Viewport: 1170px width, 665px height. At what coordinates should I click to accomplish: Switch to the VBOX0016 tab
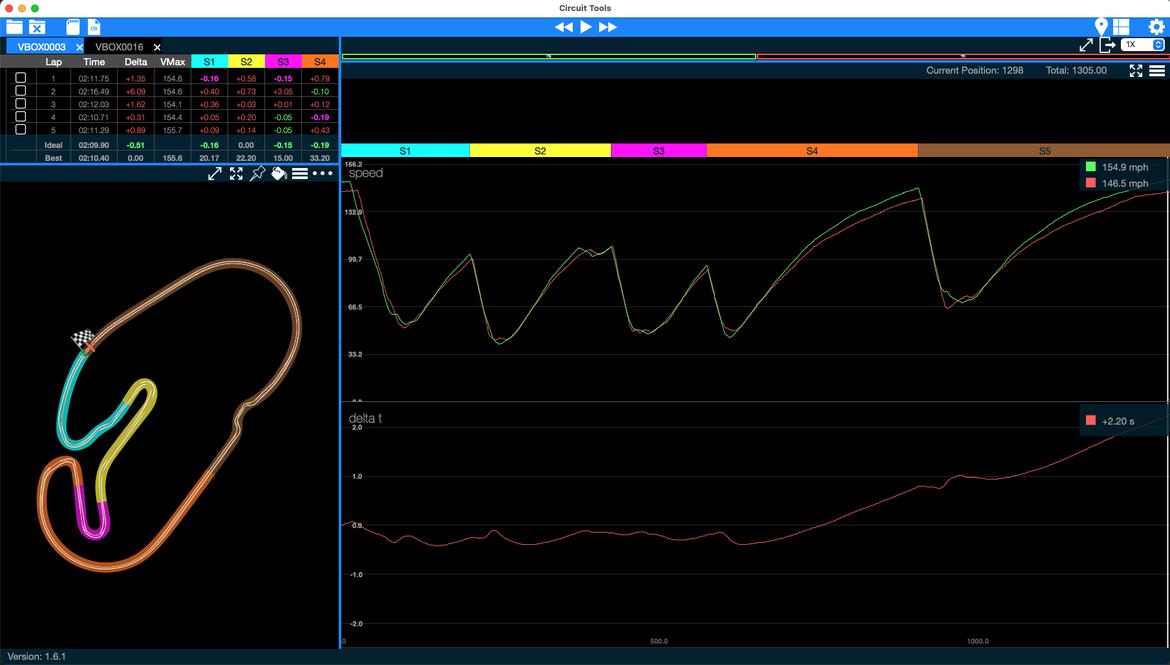tap(119, 47)
